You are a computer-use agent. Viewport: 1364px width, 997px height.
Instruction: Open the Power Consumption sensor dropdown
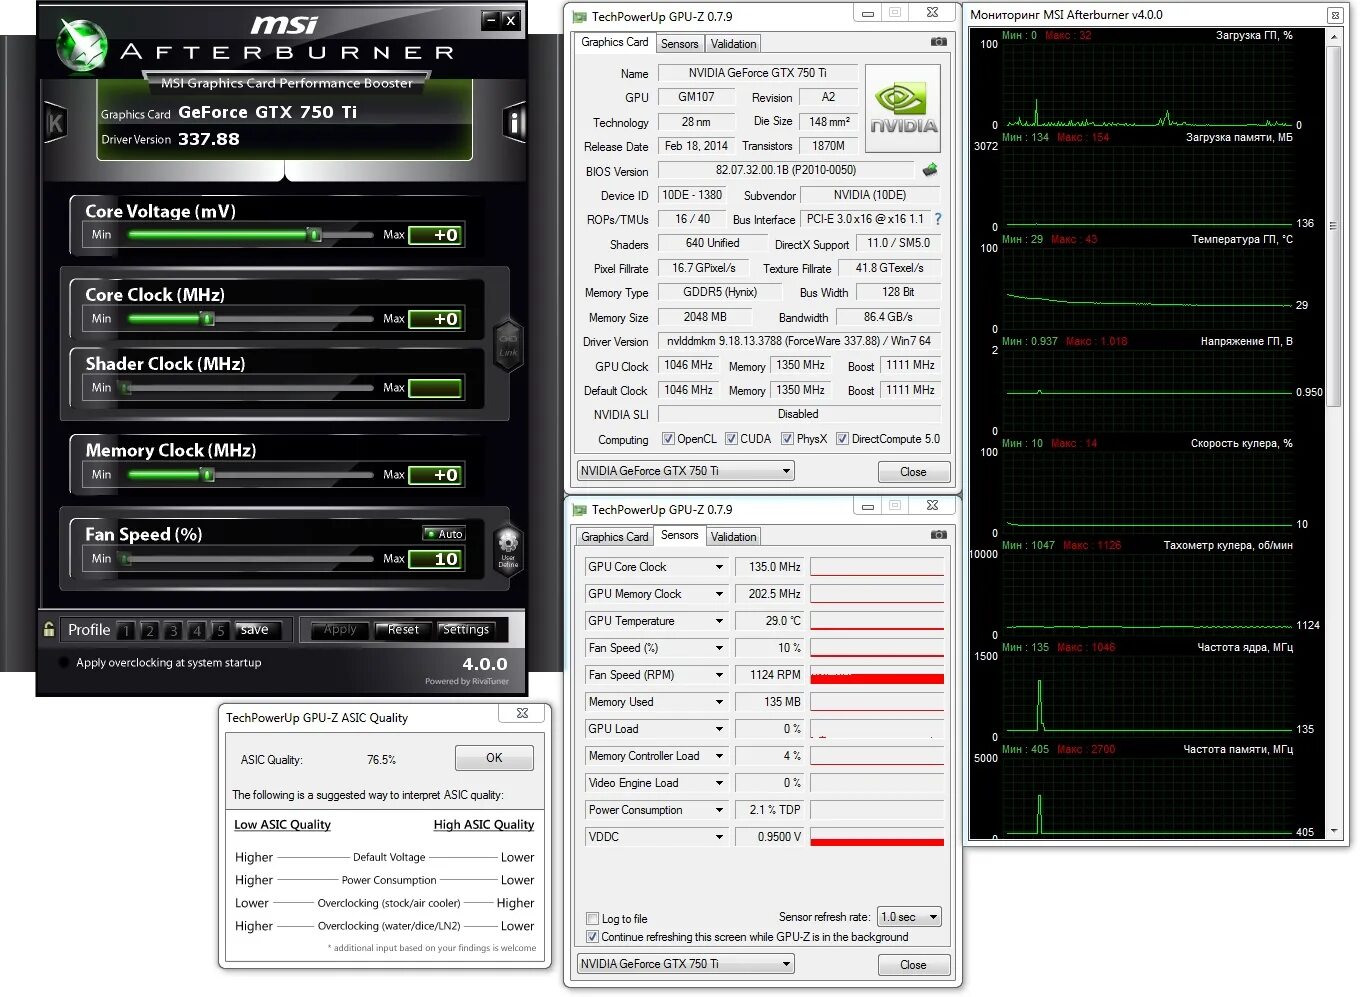tap(719, 810)
